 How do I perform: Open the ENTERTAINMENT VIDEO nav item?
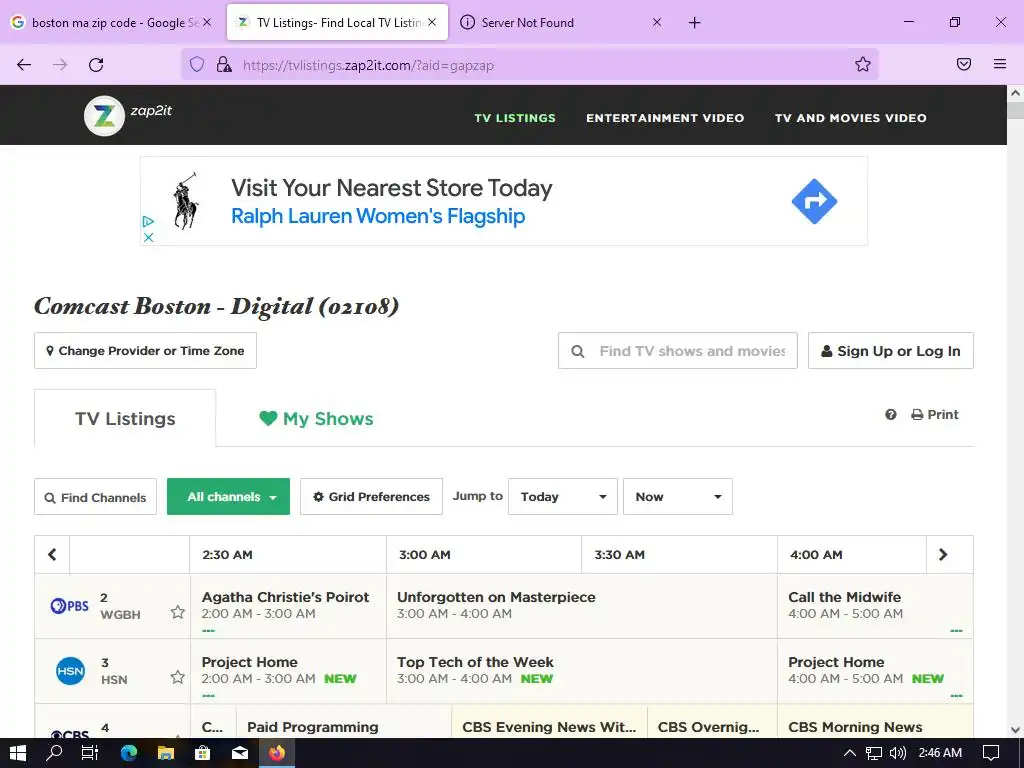tap(665, 118)
